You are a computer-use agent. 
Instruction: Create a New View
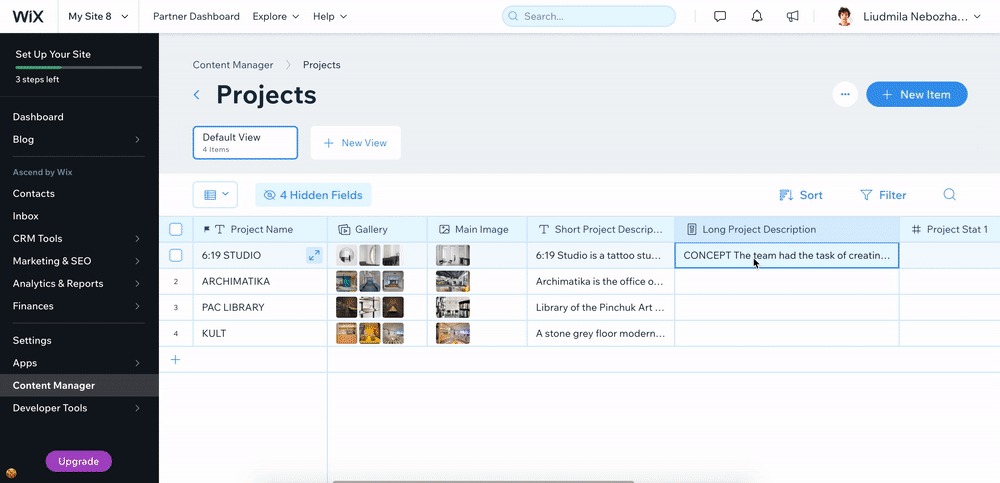tap(356, 143)
